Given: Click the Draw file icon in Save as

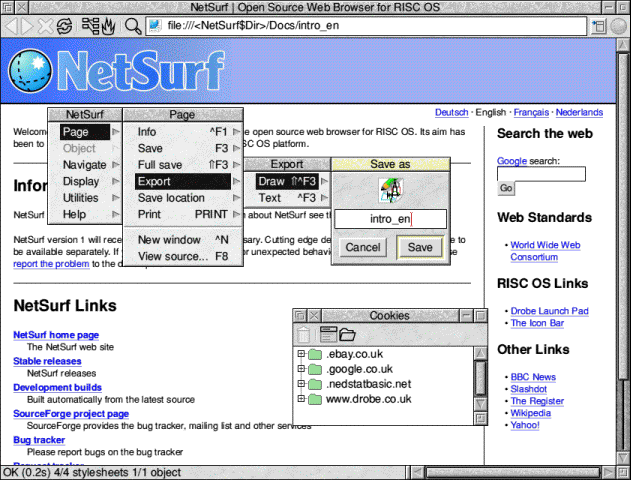Looking at the screenshot, I should (389, 190).
